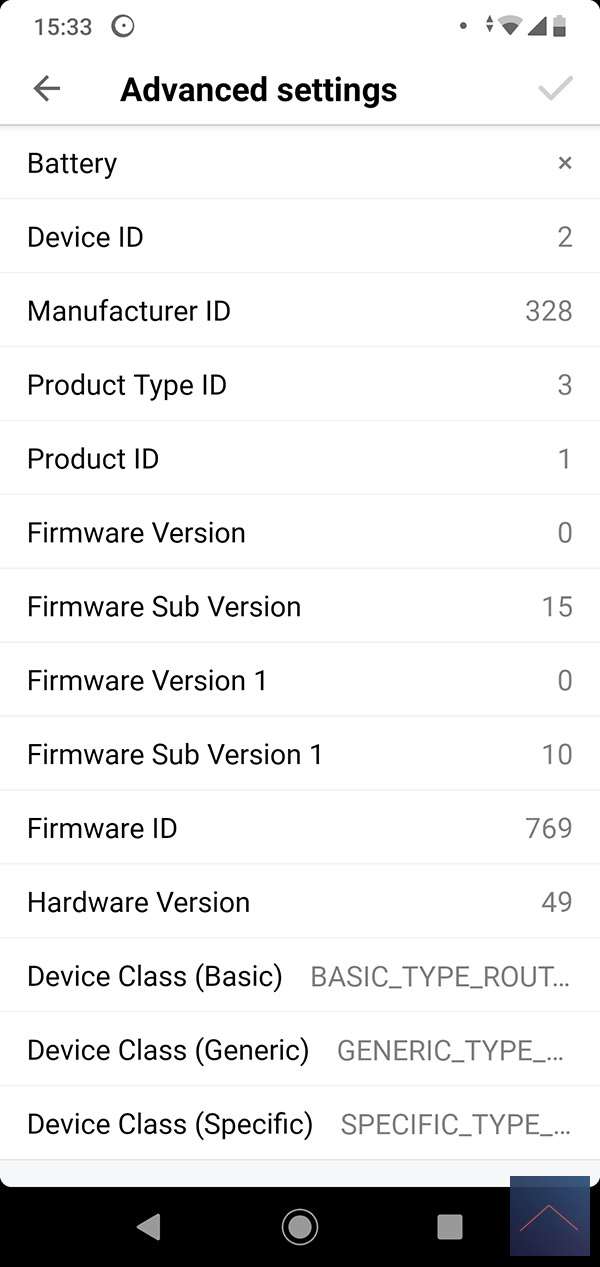Tap the Product Type ID row

point(300,385)
